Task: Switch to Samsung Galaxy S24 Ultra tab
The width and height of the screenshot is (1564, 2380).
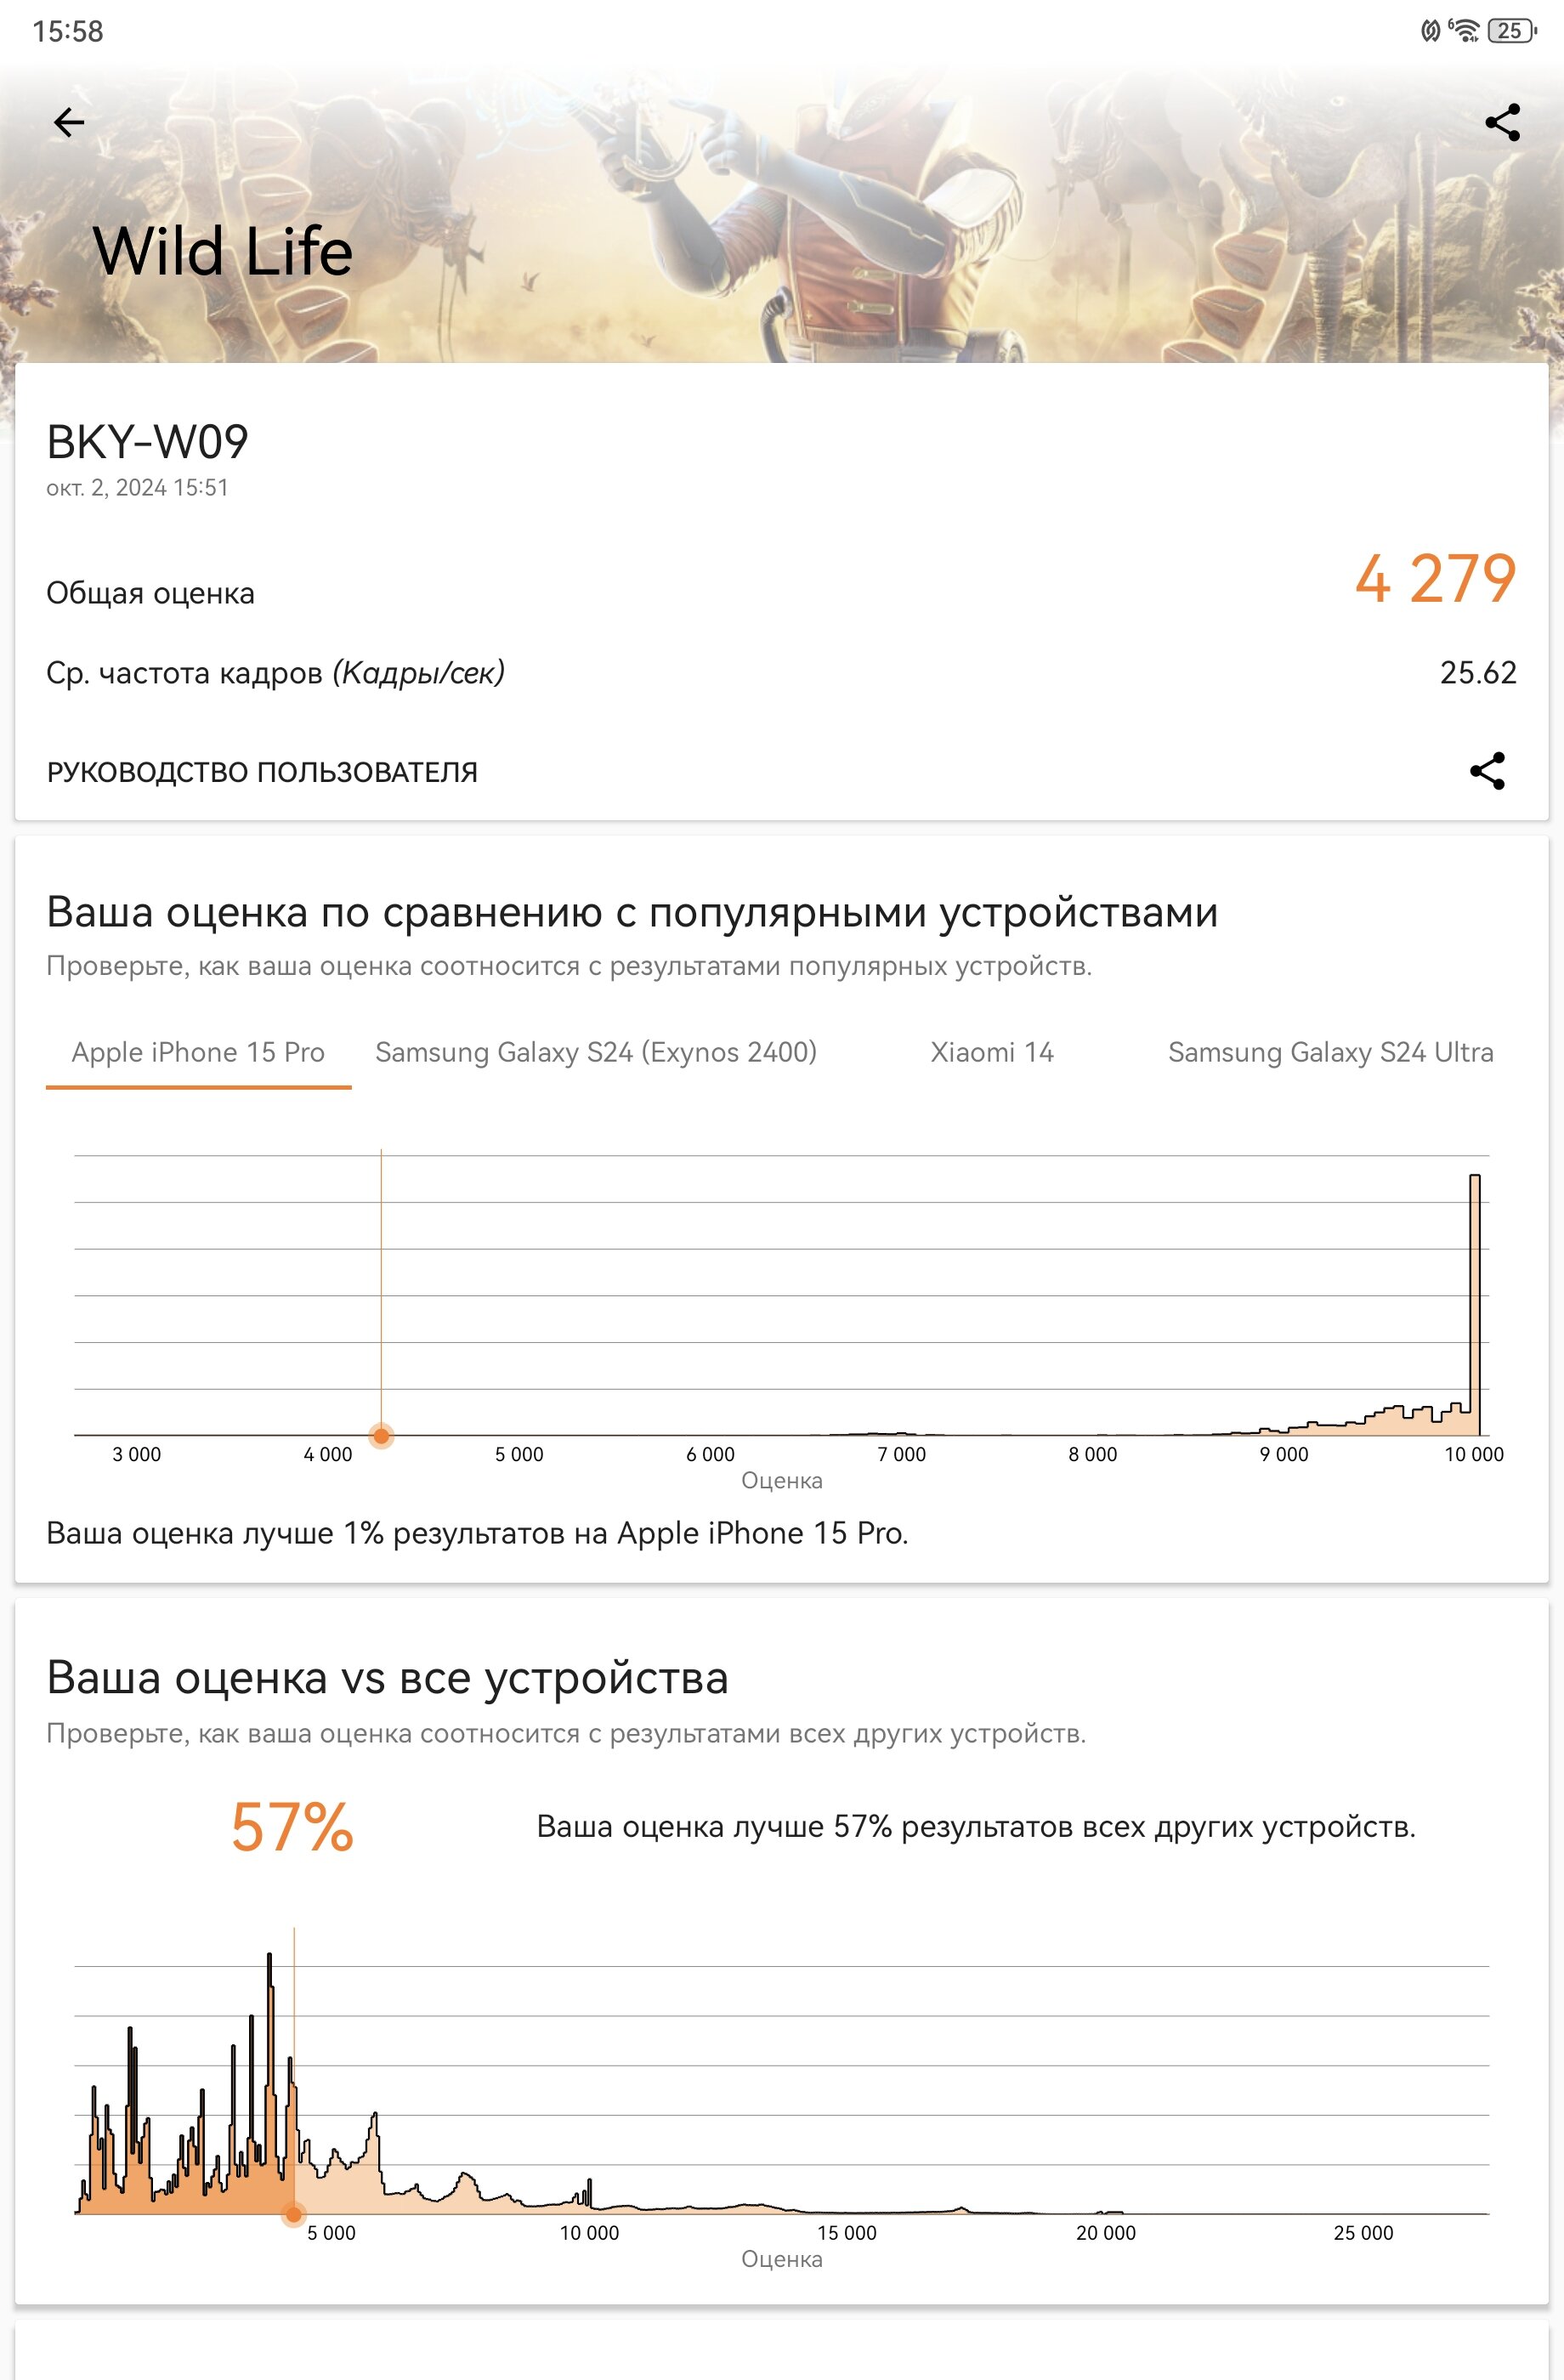Action: pyautogui.click(x=1330, y=1052)
